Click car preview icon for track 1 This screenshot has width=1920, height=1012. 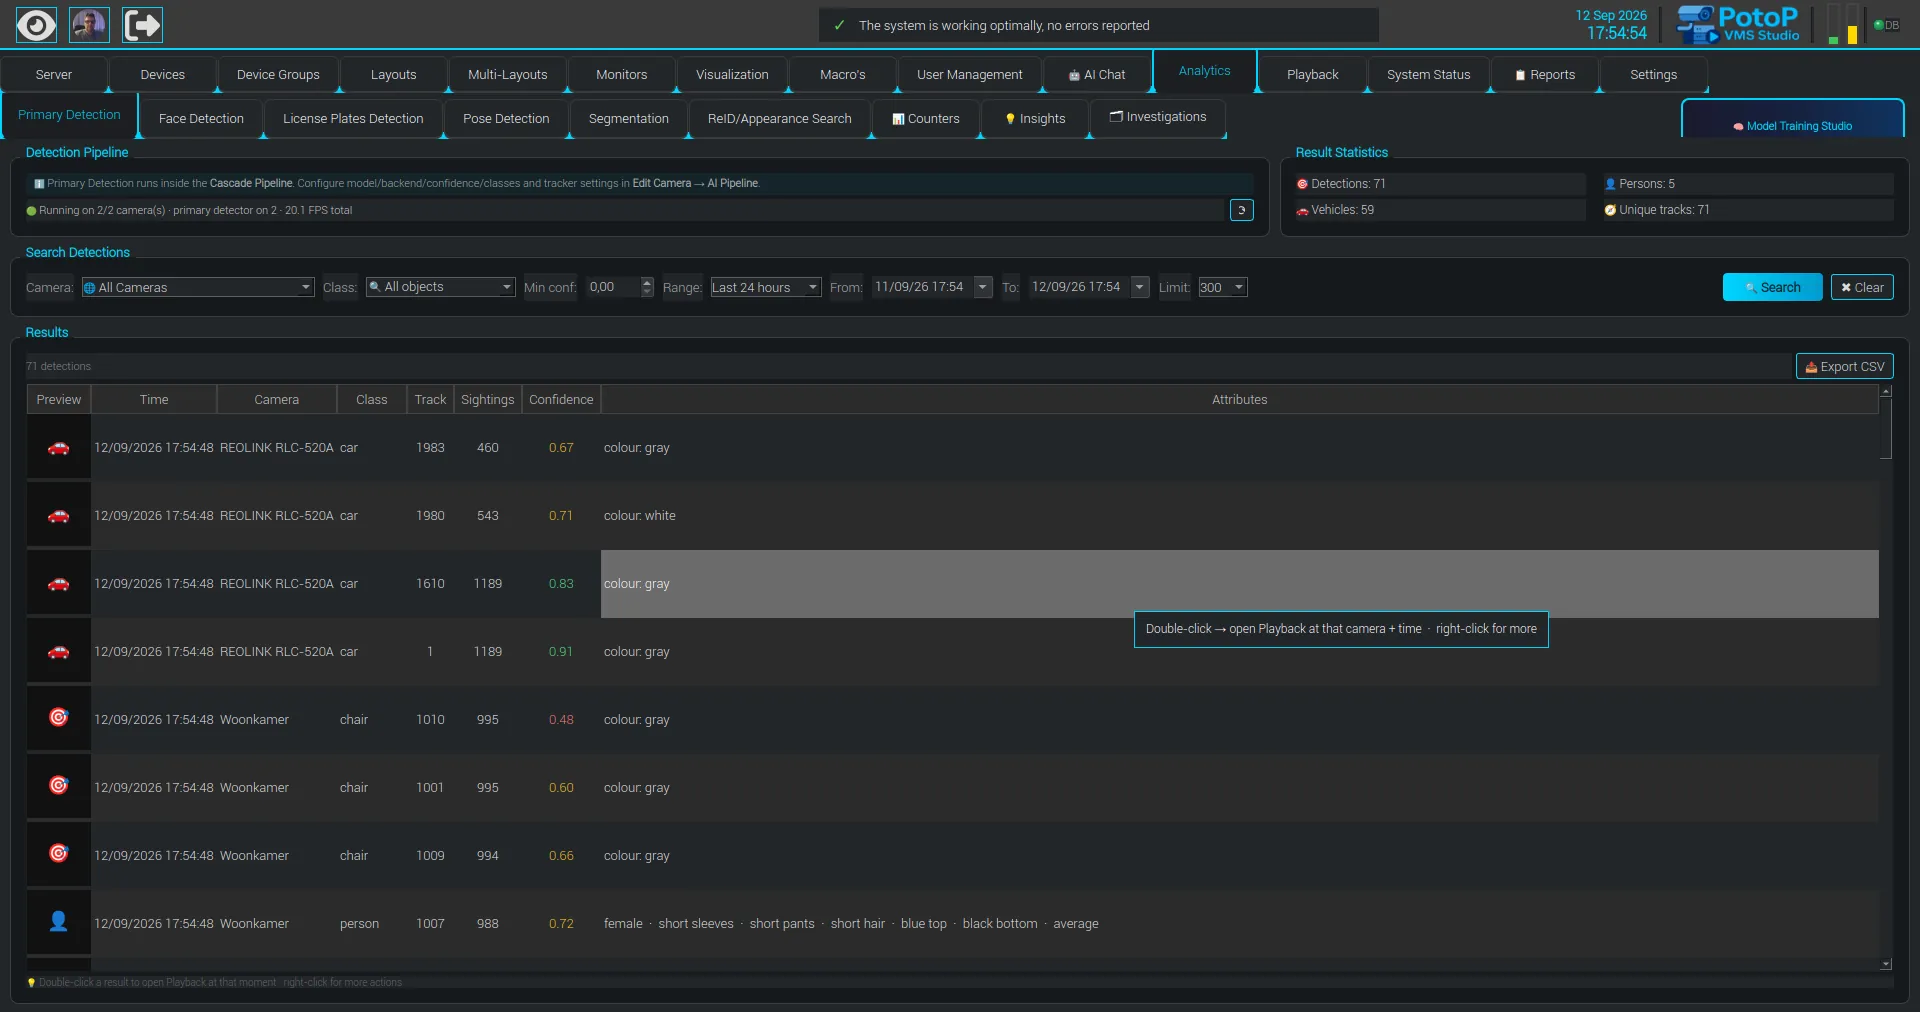(59, 652)
